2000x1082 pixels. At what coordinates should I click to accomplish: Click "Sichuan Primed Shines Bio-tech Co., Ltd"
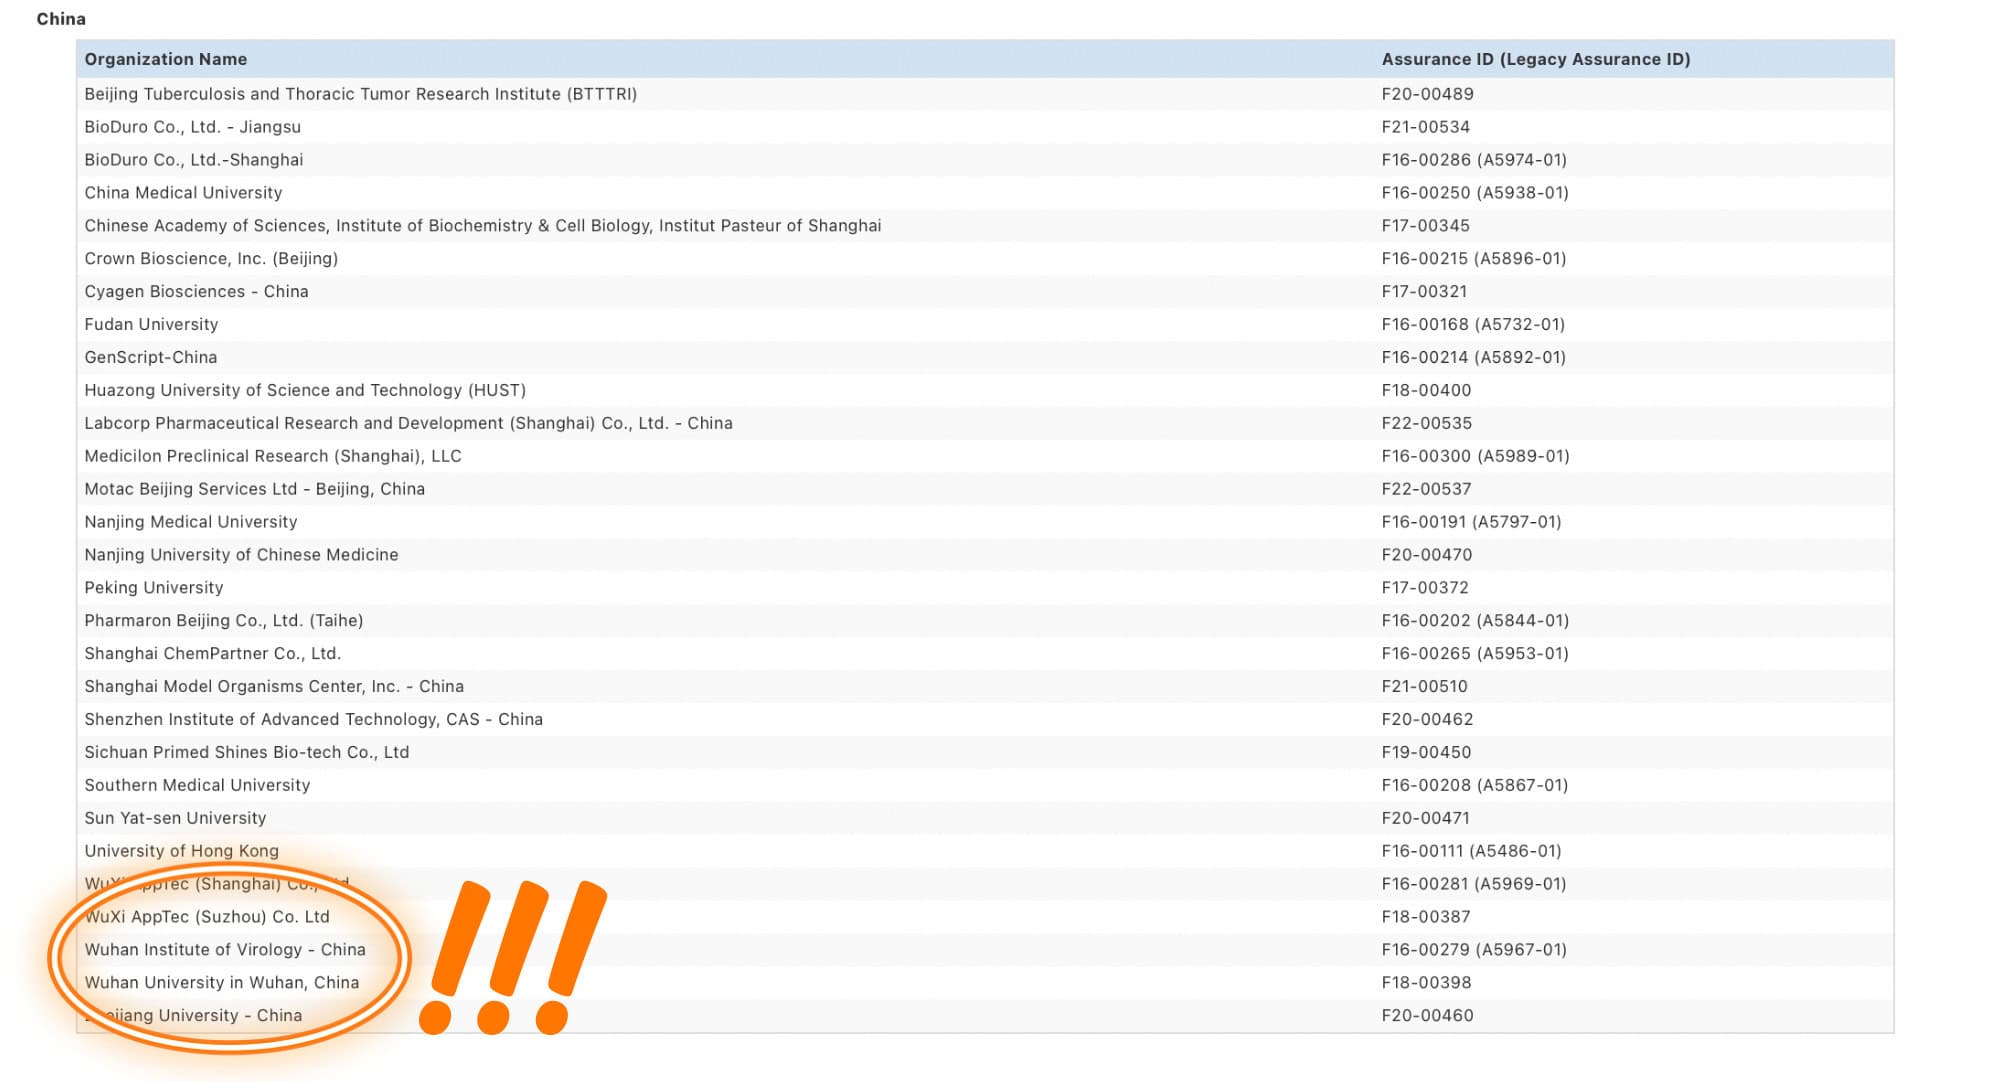pos(247,754)
